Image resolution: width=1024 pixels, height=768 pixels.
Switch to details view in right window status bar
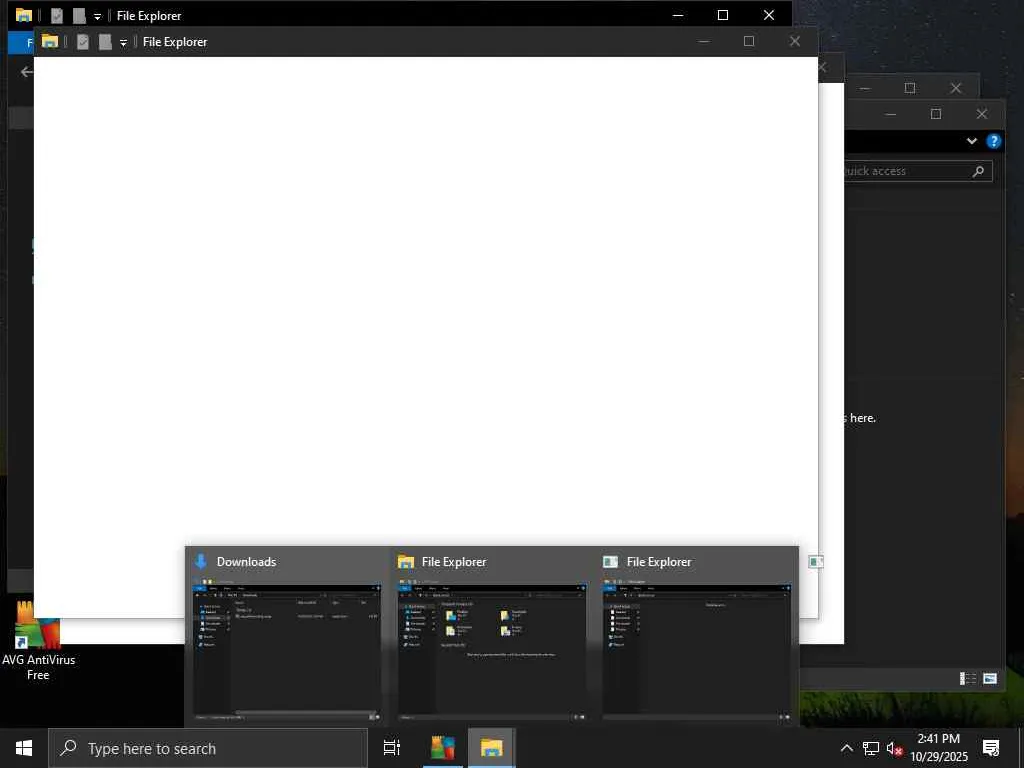(968, 679)
